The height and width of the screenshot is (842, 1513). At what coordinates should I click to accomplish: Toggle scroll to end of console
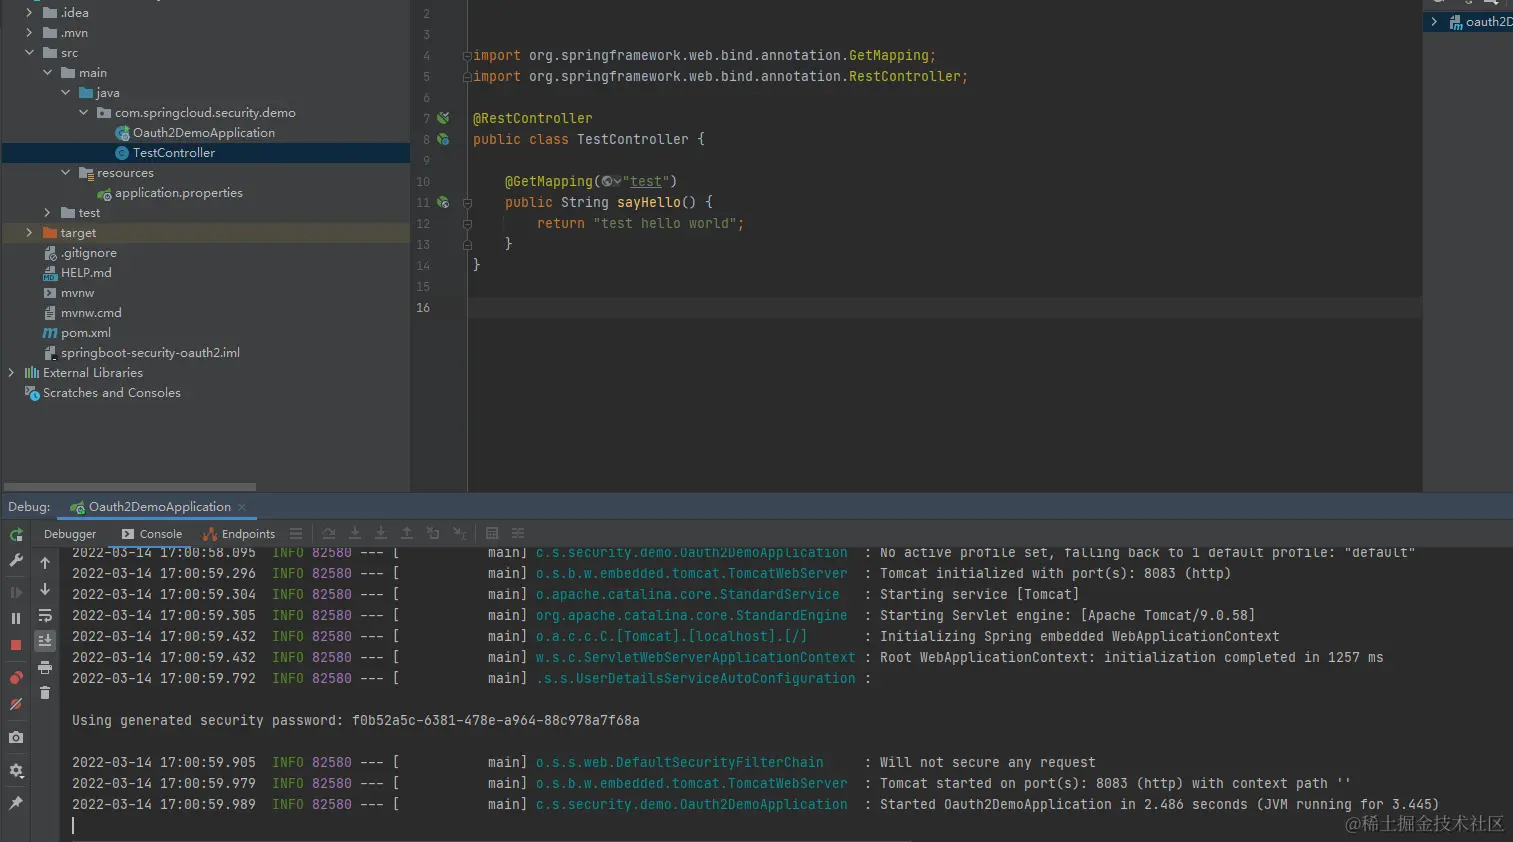coord(45,641)
